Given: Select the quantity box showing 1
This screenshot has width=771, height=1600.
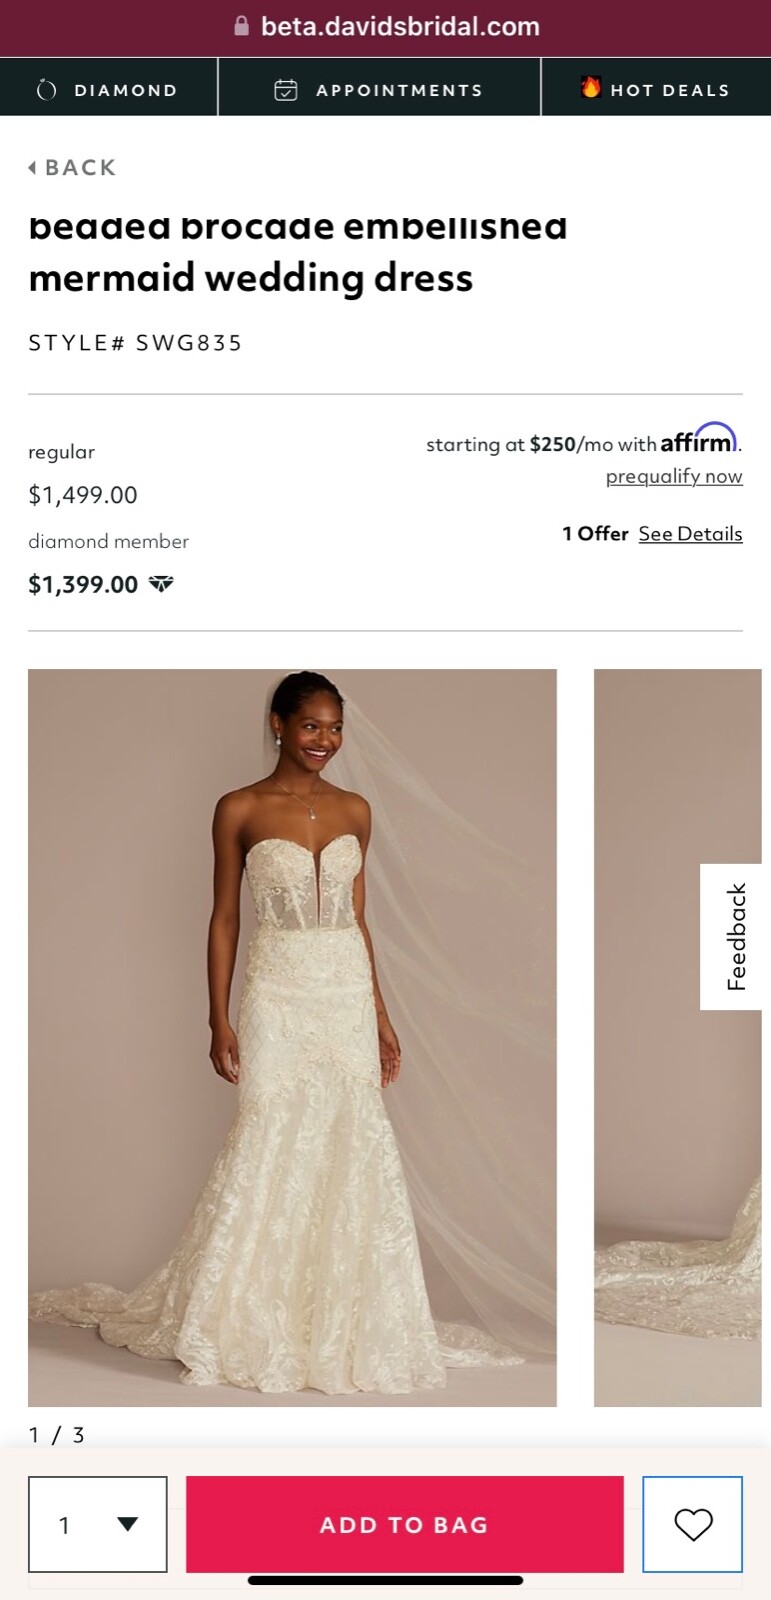Looking at the screenshot, I should pos(98,1524).
